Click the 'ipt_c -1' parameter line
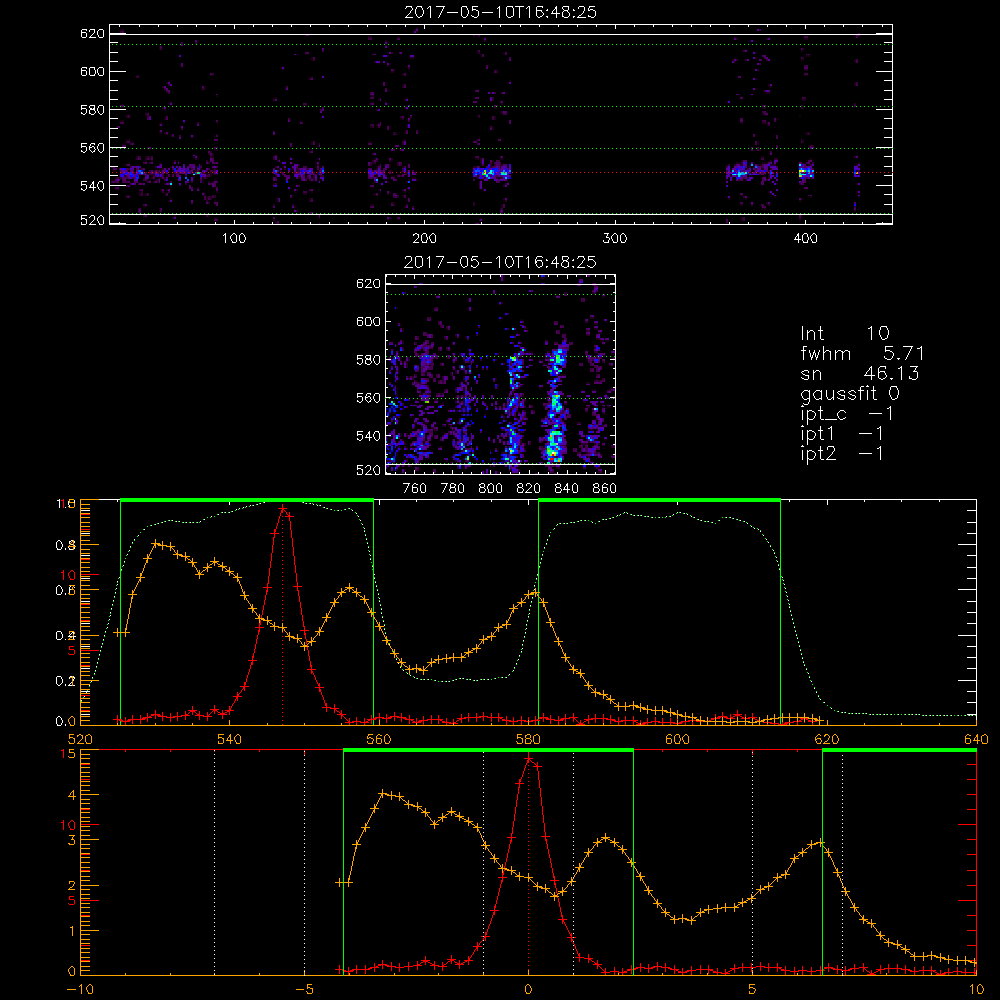Viewport: 1000px width, 1000px height. [x=847, y=414]
